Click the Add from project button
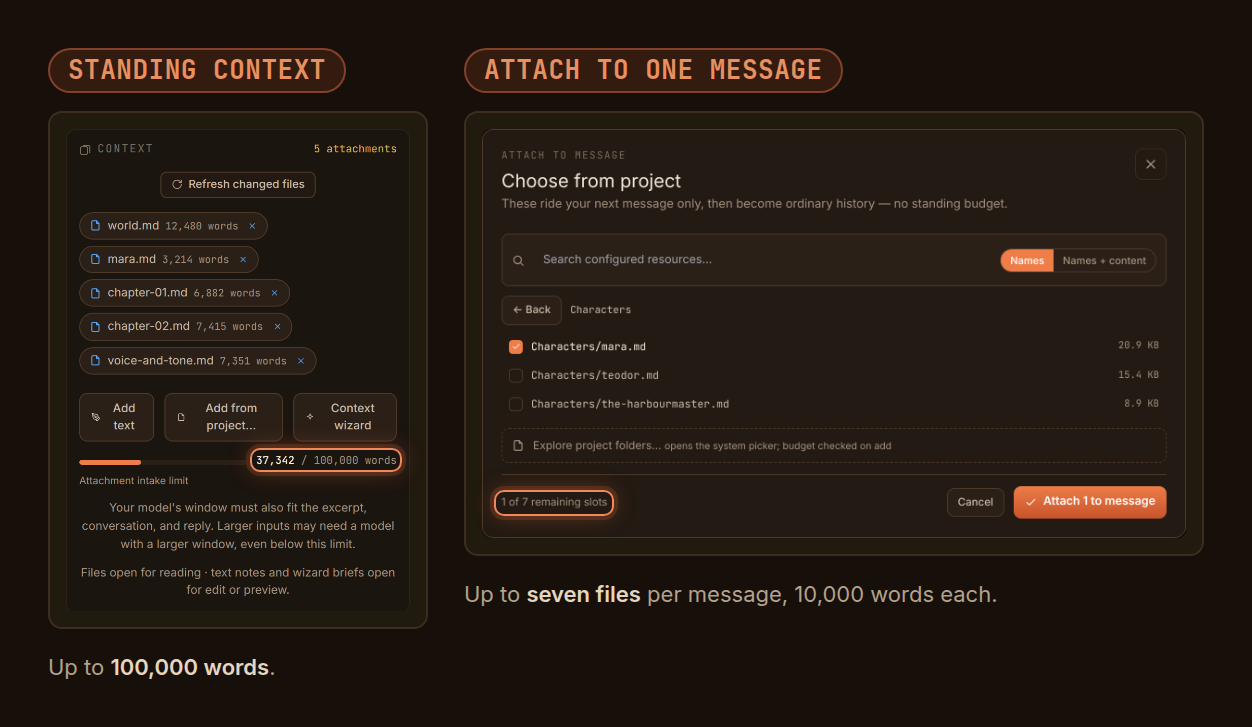This screenshot has width=1252, height=727. [223, 417]
